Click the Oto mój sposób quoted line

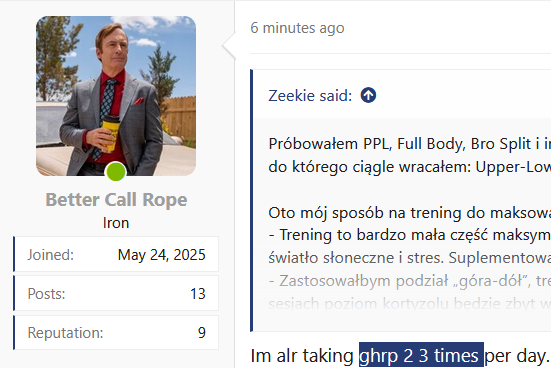409,213
